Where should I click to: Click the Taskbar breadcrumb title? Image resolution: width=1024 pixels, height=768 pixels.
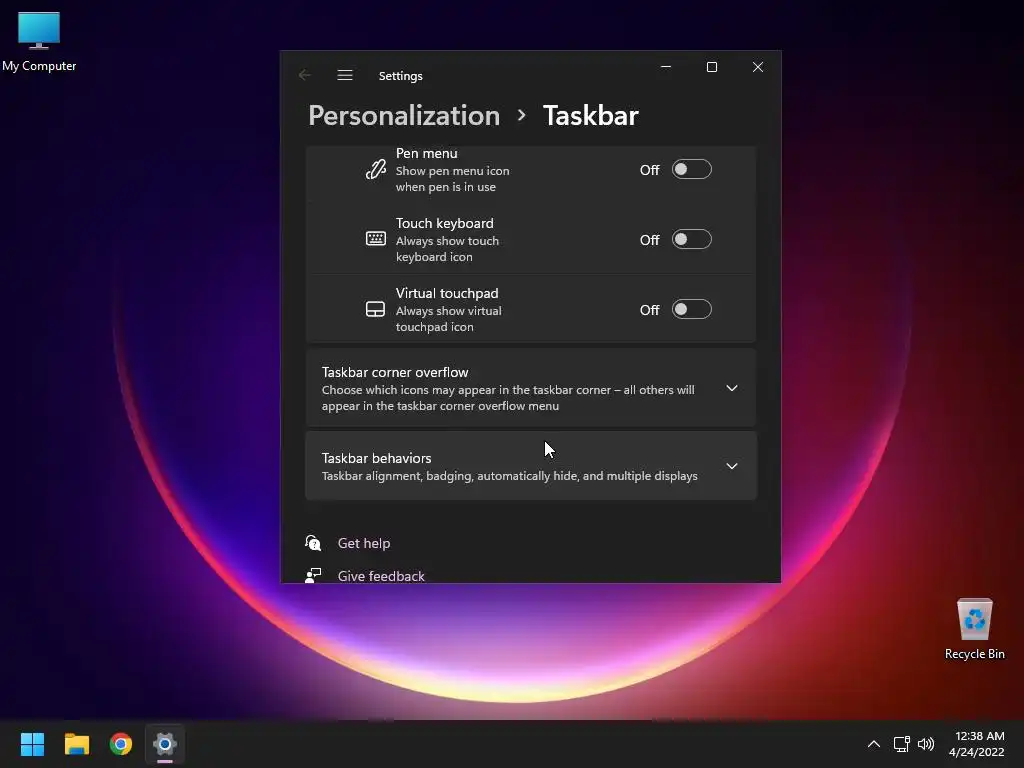[590, 116]
